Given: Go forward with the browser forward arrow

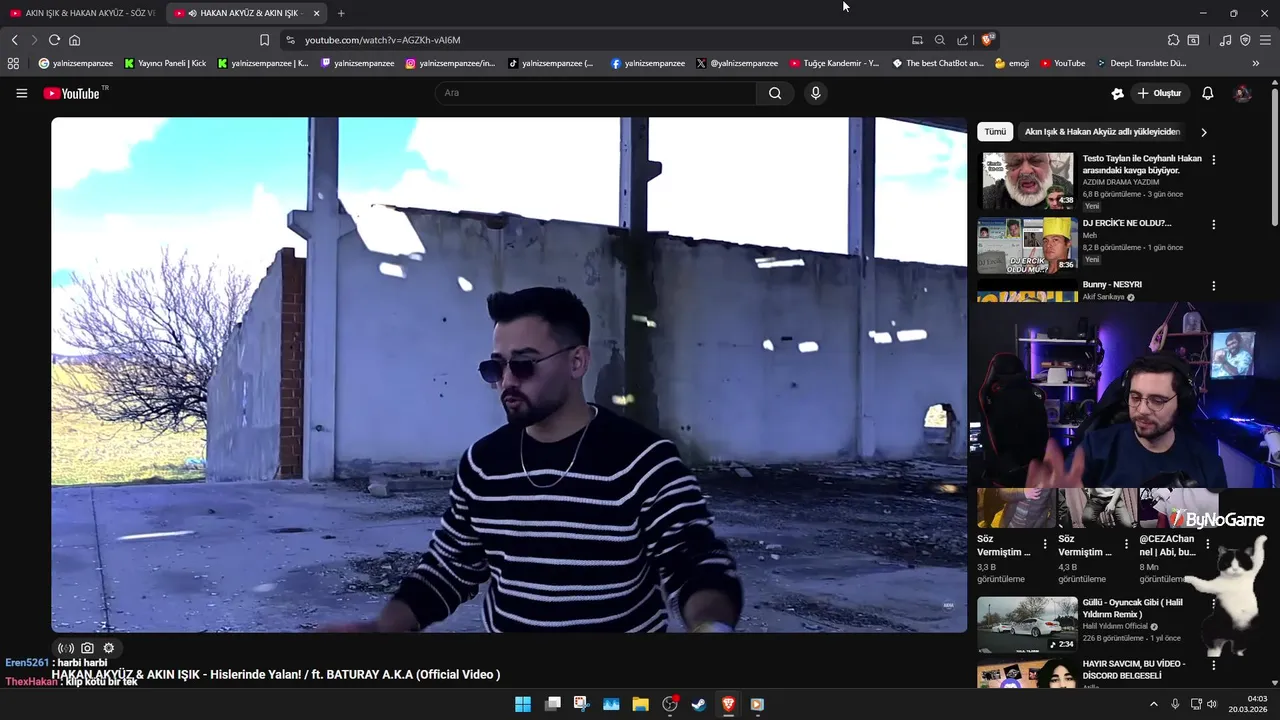Looking at the screenshot, I should [34, 40].
